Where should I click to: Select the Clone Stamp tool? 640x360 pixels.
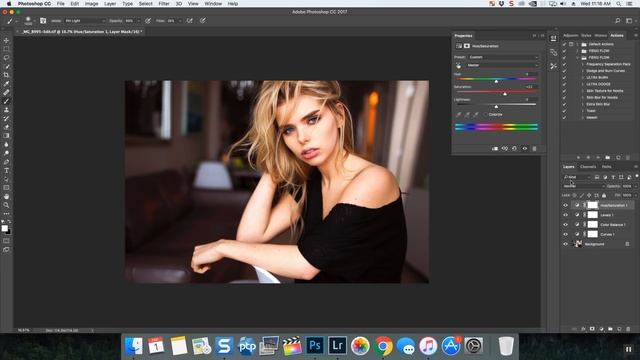pos(6,110)
